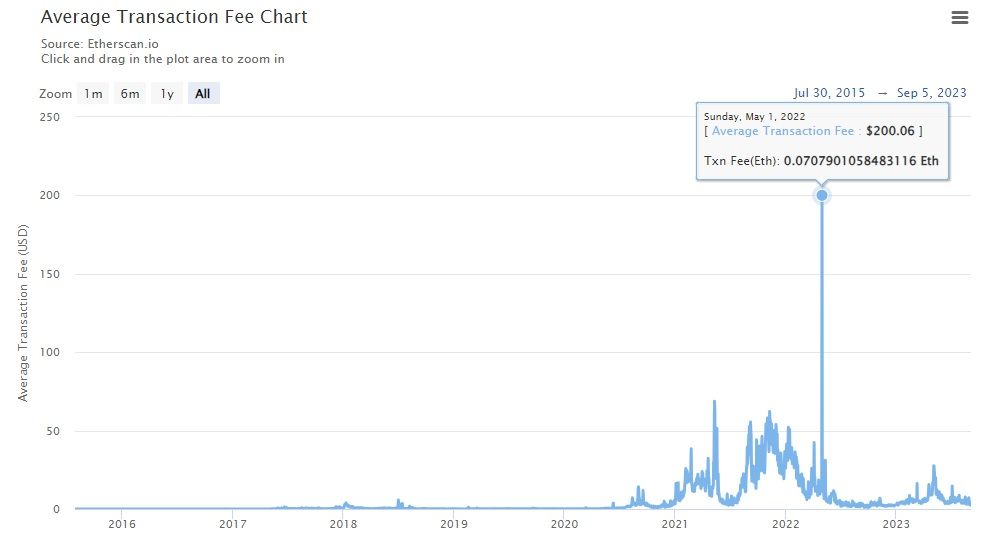
Task: Click the 100 y-axis tick label
Action: click(51, 352)
